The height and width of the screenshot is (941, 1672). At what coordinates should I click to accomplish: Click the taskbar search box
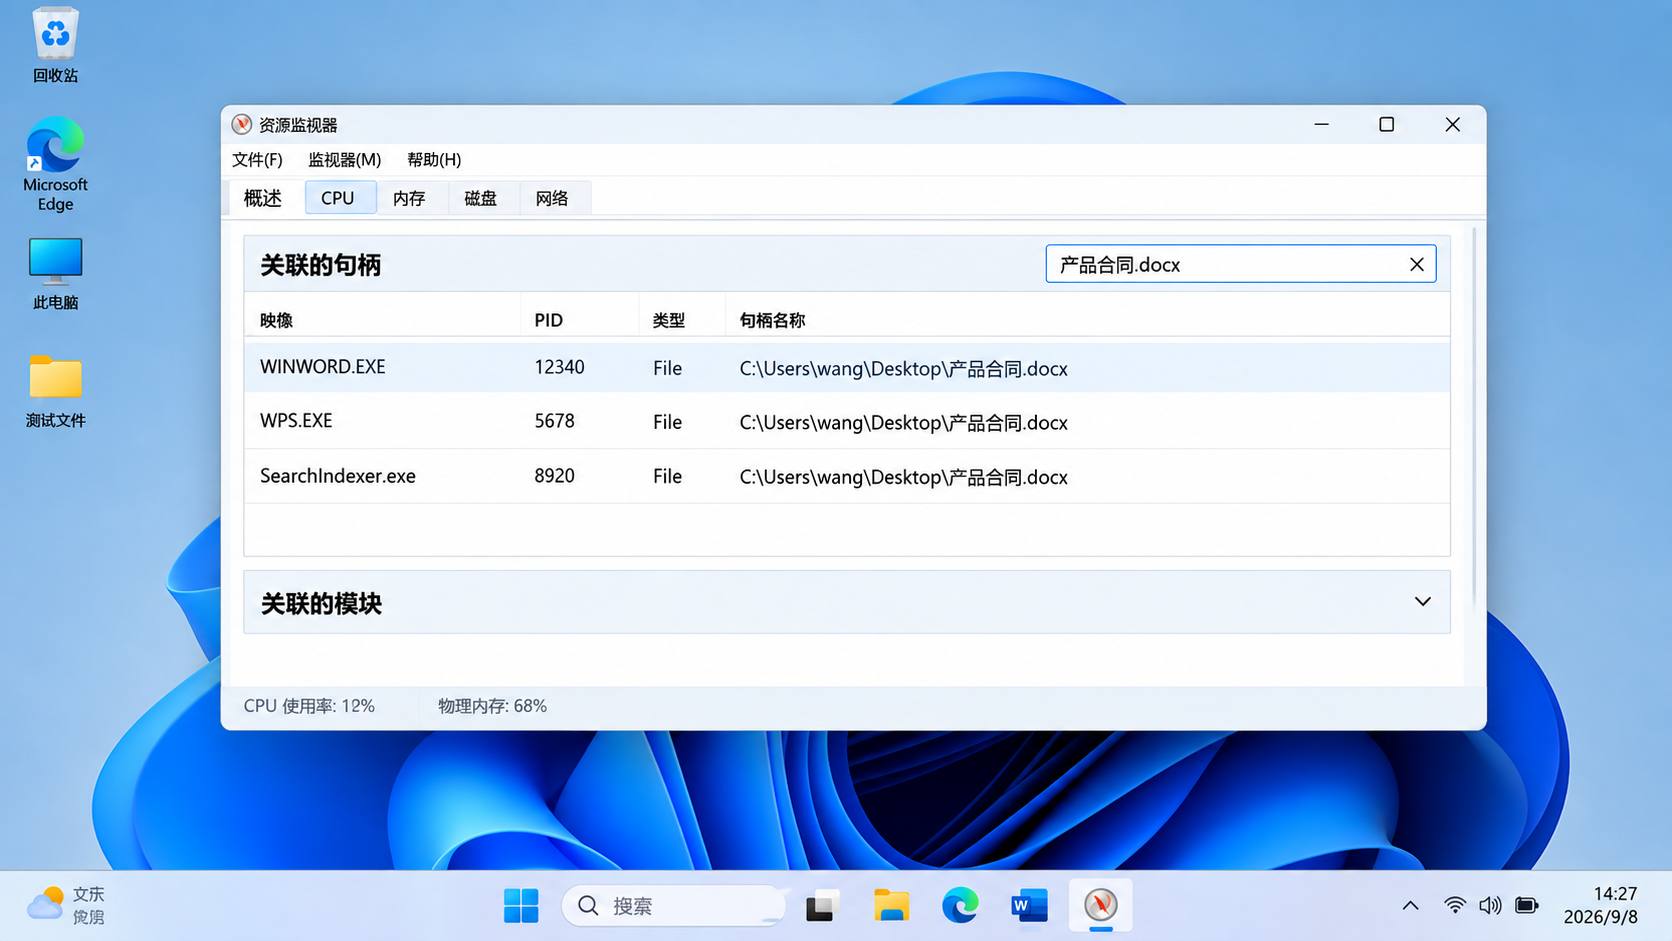tap(674, 906)
